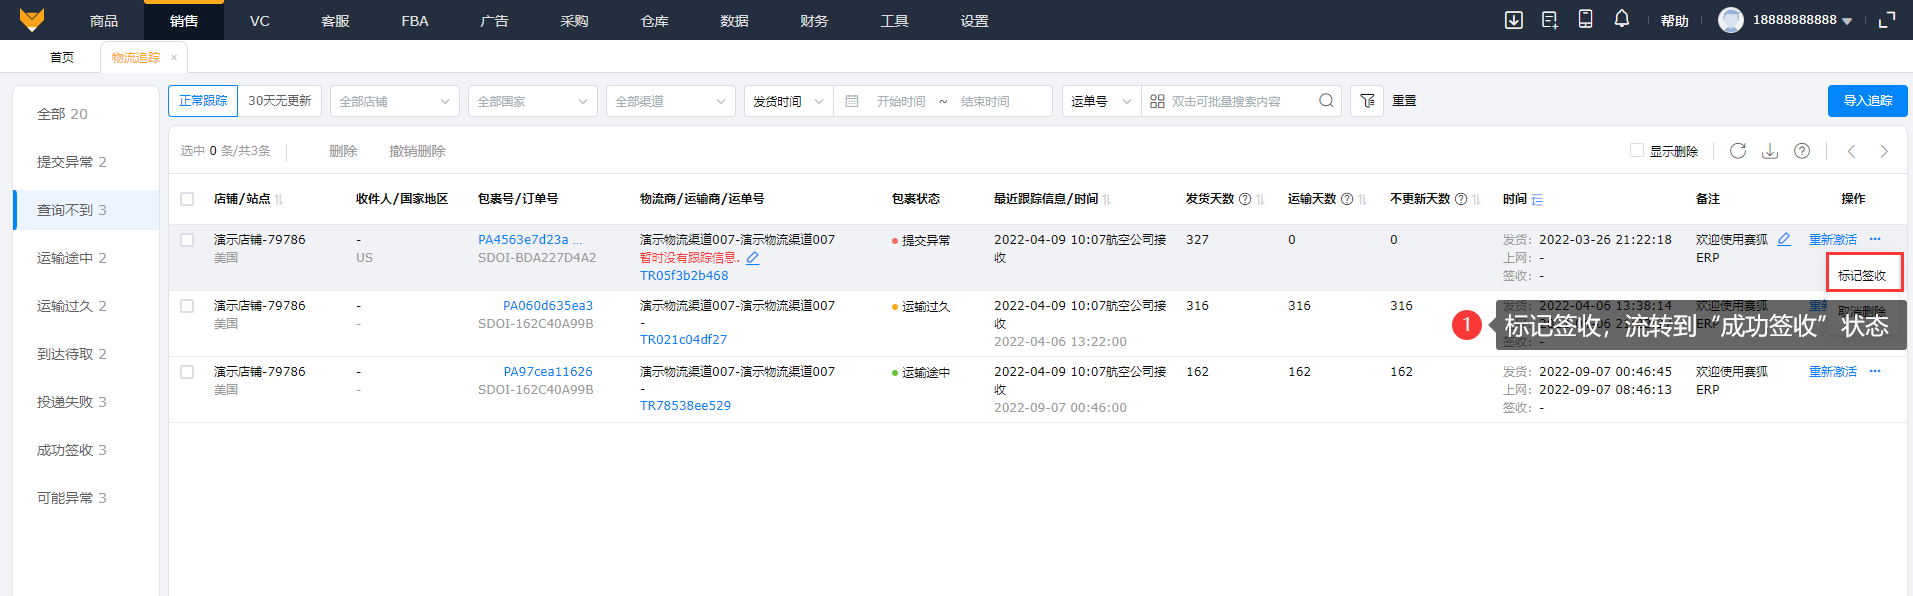Open tracking number TR78538ee529 link
1913x596 pixels.
tap(685, 406)
